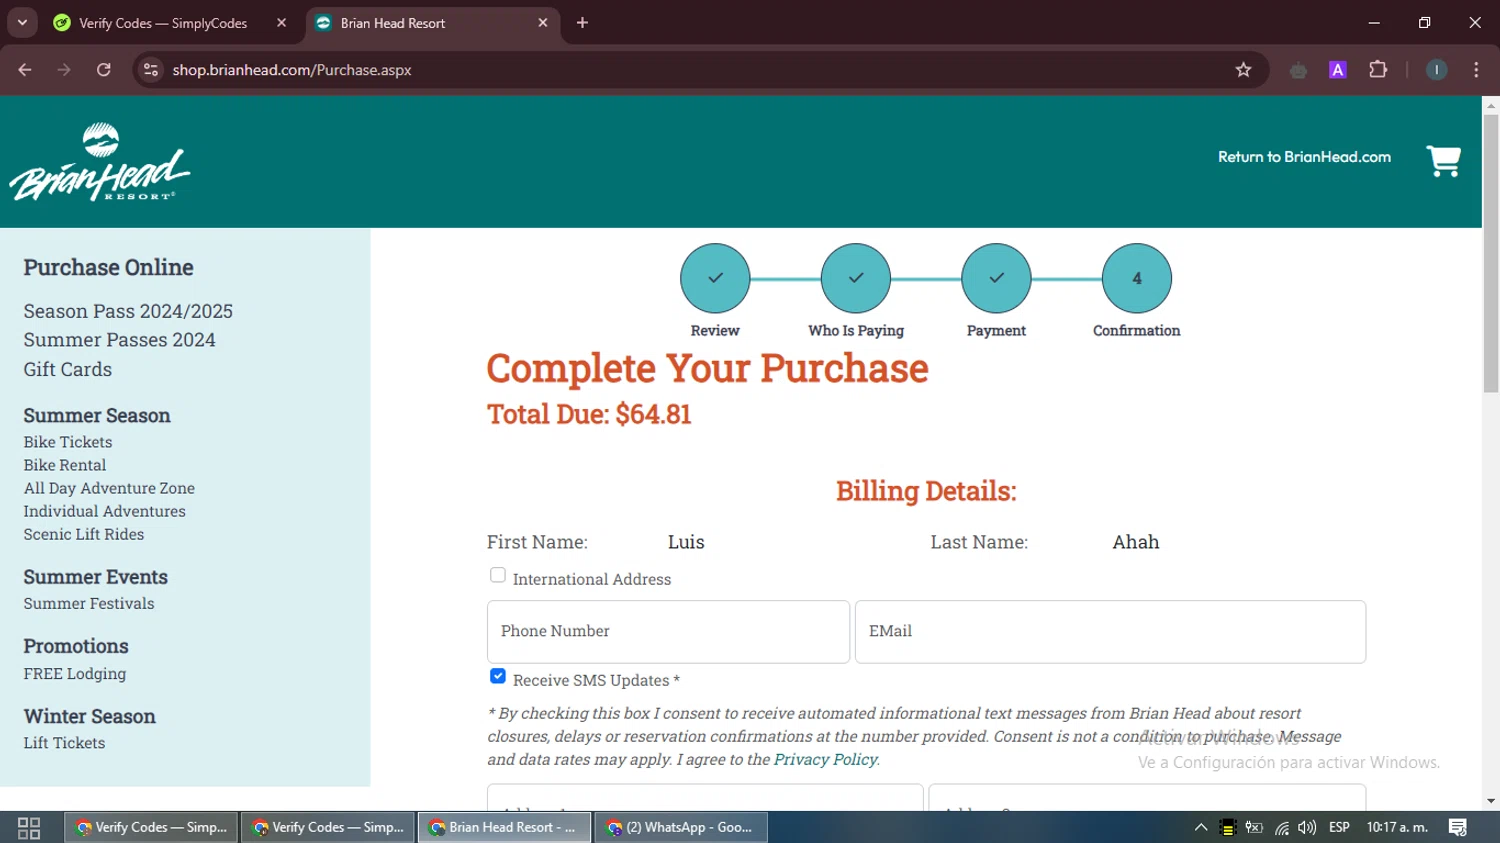The height and width of the screenshot is (843, 1500).
Task: Click the Review step circle
Action: tap(715, 278)
